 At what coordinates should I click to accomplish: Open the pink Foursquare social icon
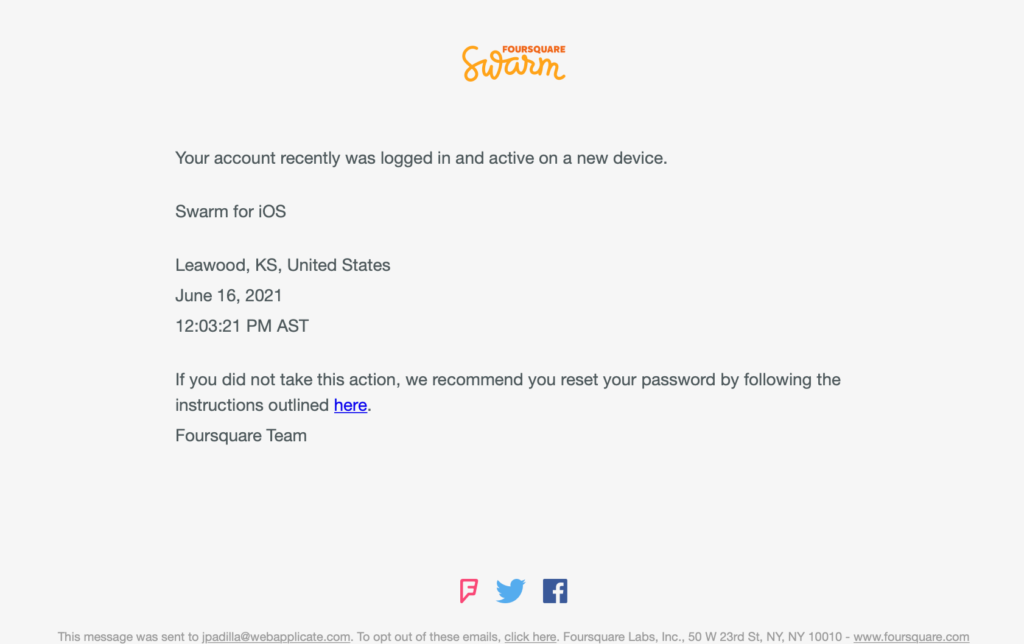[468, 591]
